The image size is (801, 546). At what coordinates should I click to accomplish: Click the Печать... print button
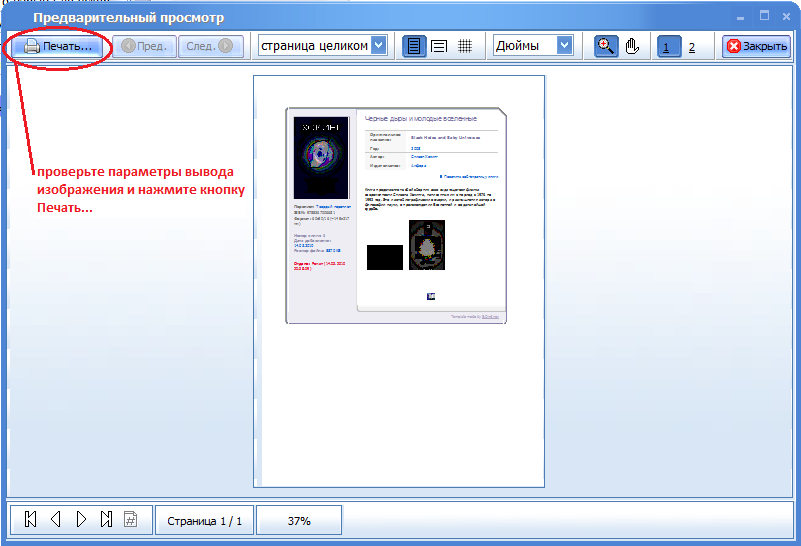pos(57,46)
